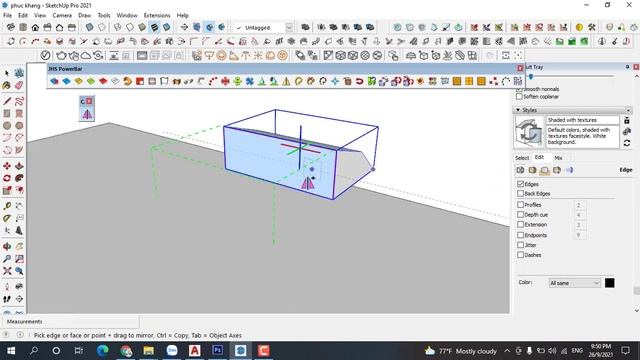The width and height of the screenshot is (640, 360).
Task: Switch to the Mix tab in Styles
Action: pyautogui.click(x=558, y=158)
